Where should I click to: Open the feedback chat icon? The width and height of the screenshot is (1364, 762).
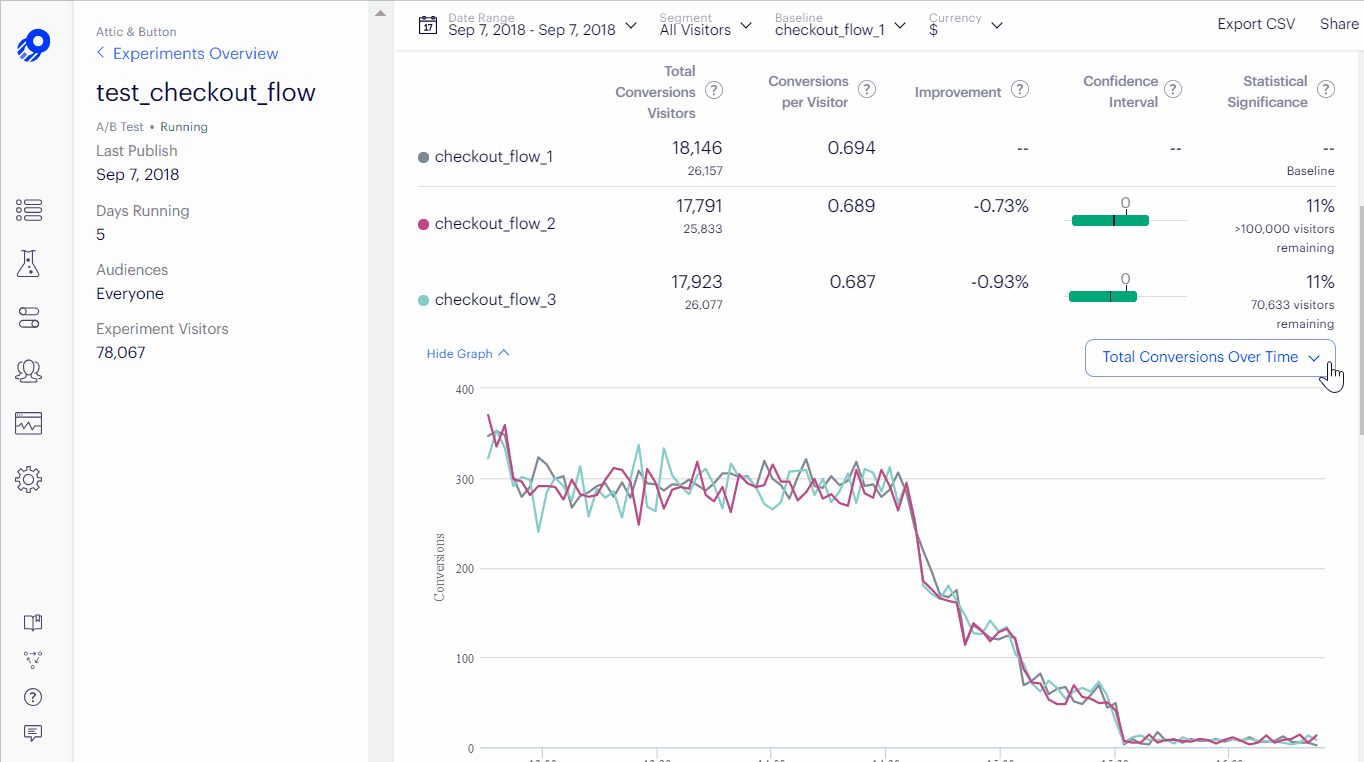(x=33, y=733)
